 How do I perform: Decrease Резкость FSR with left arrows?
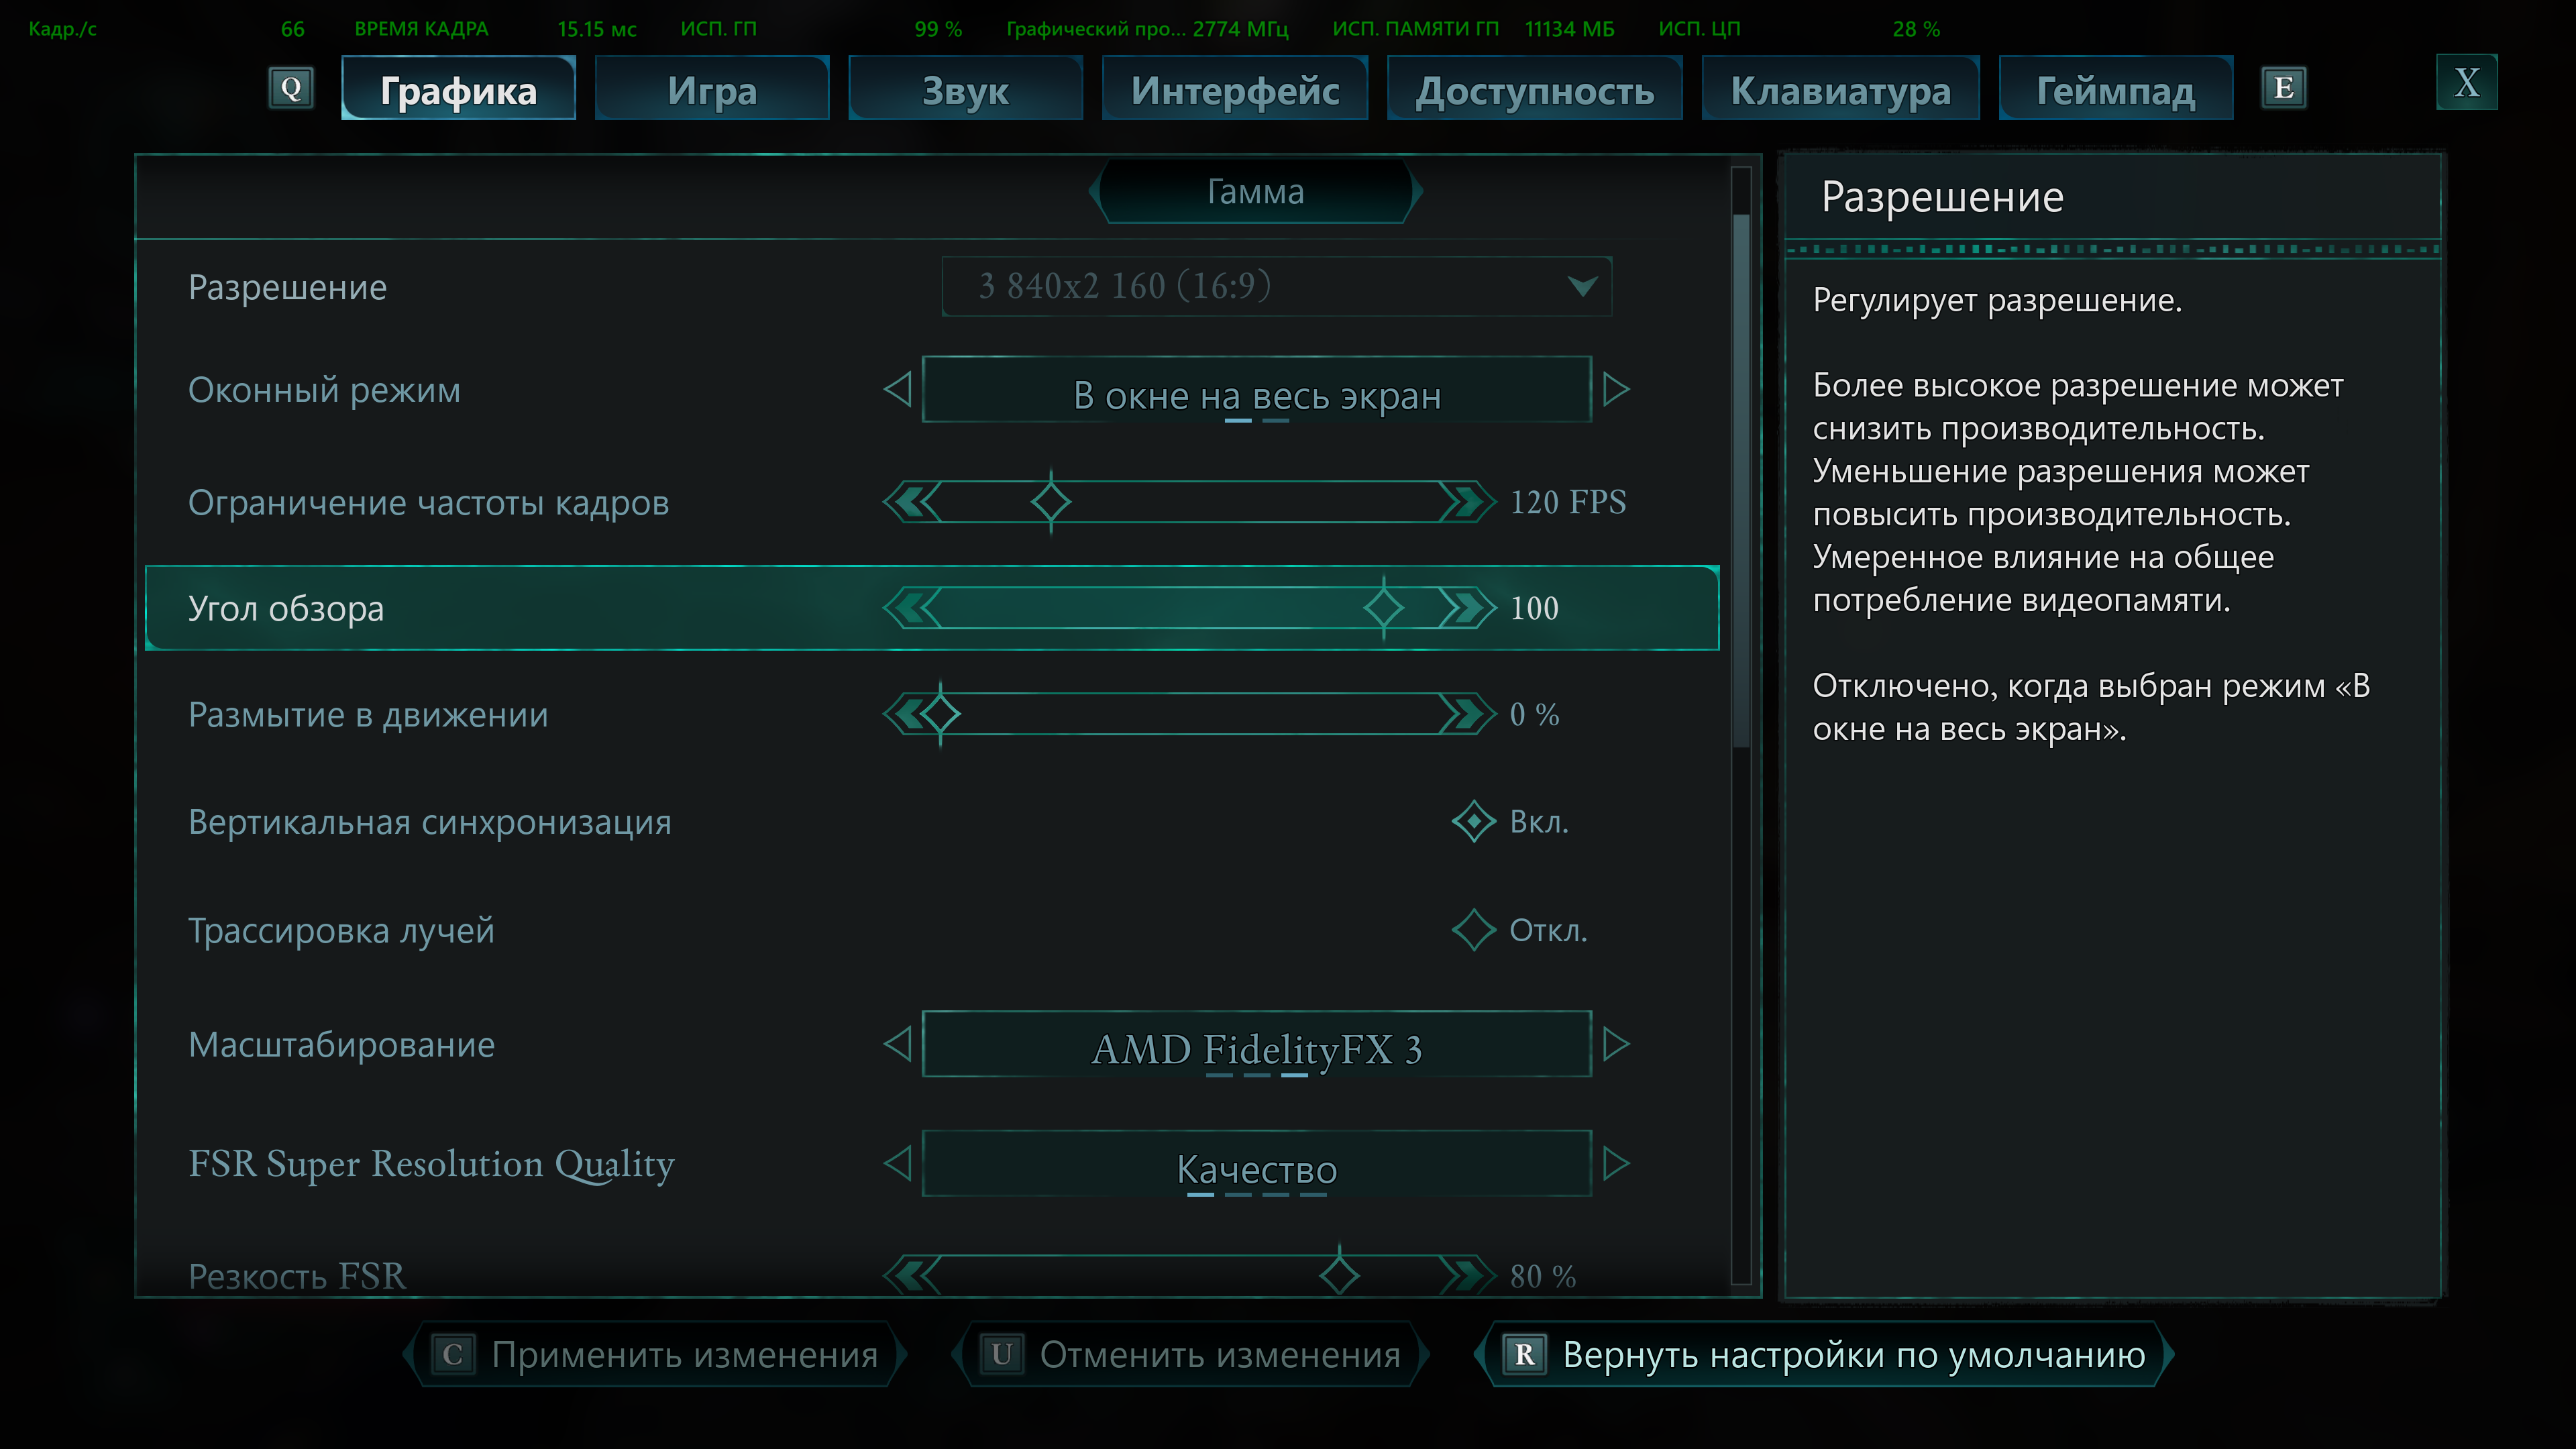(x=912, y=1275)
